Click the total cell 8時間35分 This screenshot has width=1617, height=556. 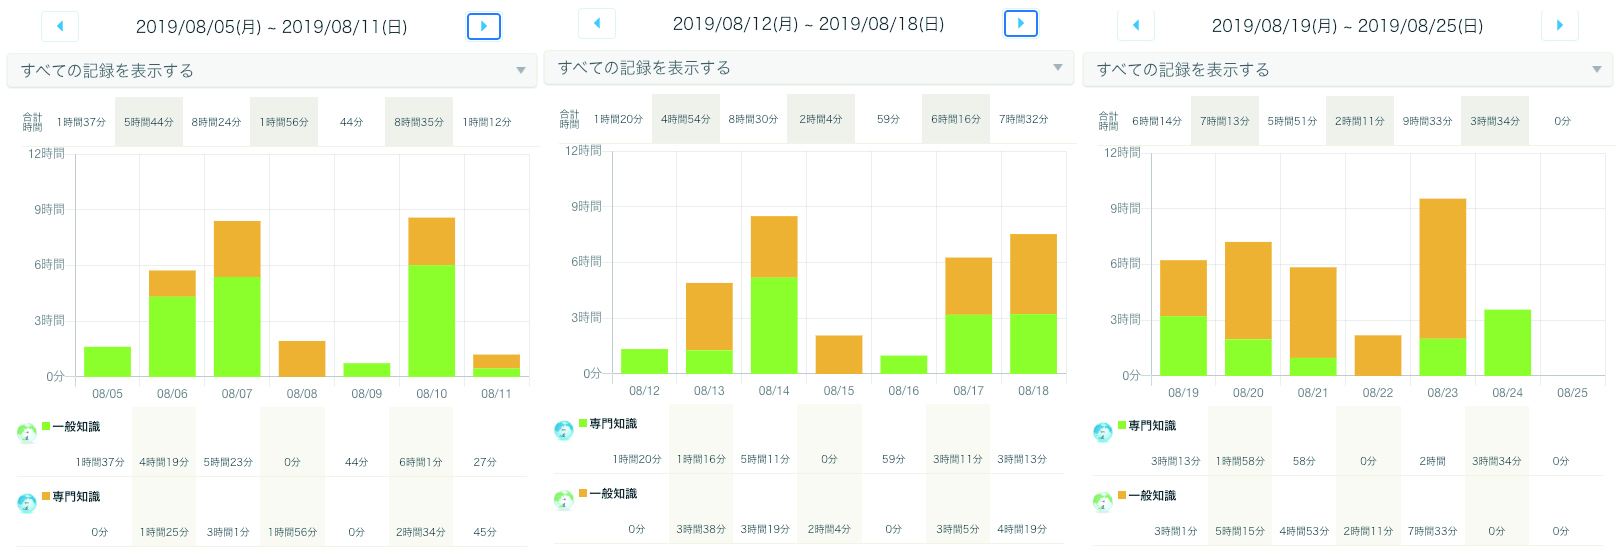pos(419,122)
